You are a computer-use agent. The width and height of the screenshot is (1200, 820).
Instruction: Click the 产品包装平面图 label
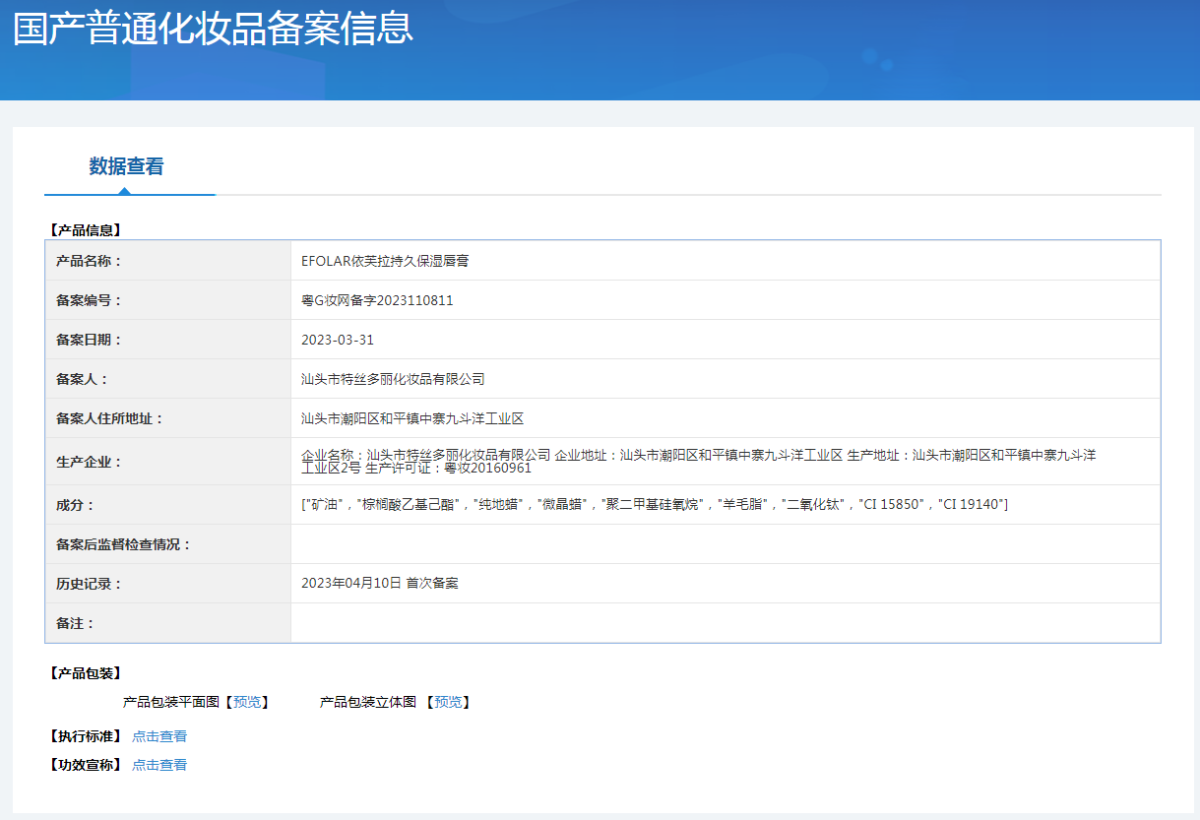tap(171, 702)
